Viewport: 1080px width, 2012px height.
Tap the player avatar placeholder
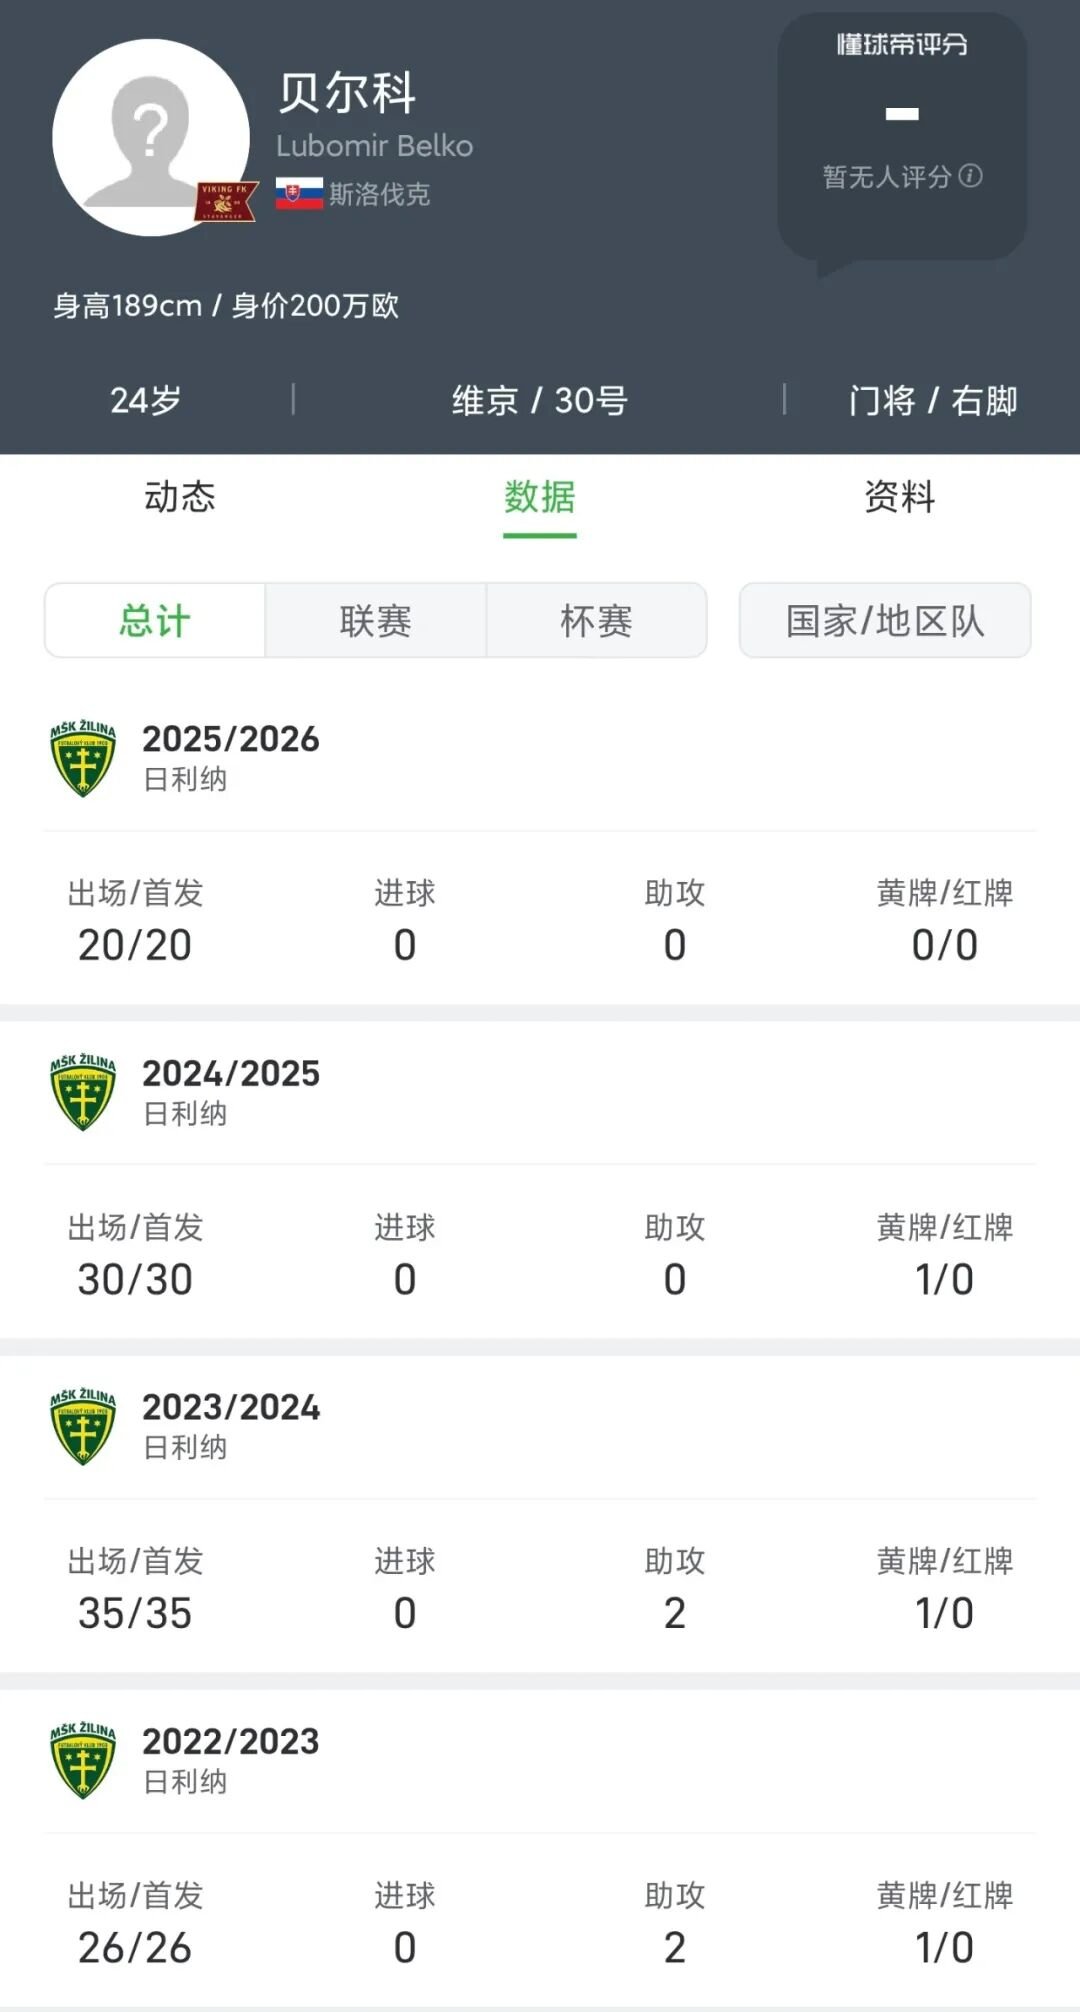(150, 137)
